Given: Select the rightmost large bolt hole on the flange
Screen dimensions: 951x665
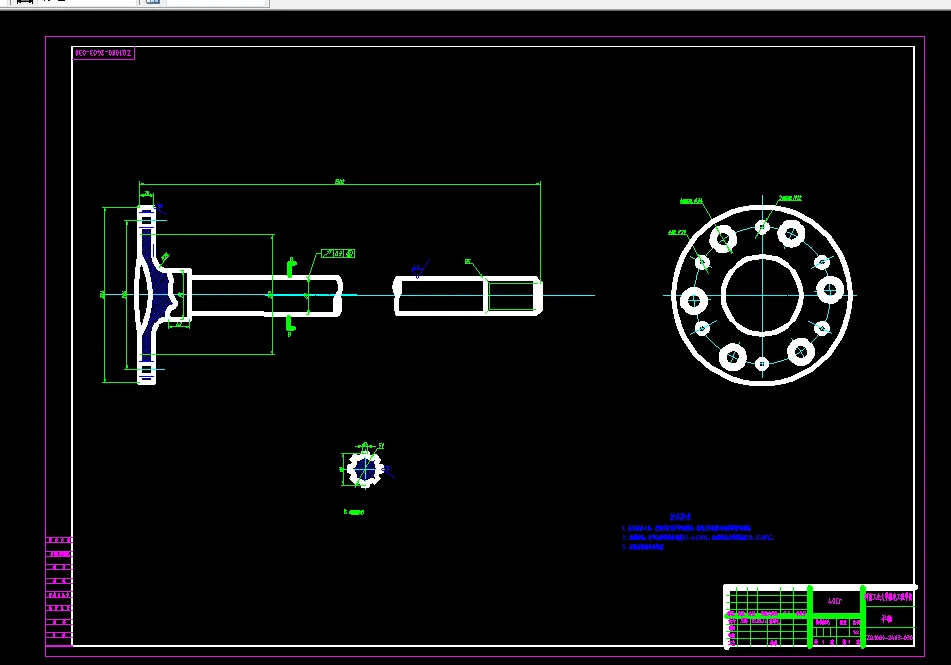Looking at the screenshot, I should pos(830,290).
